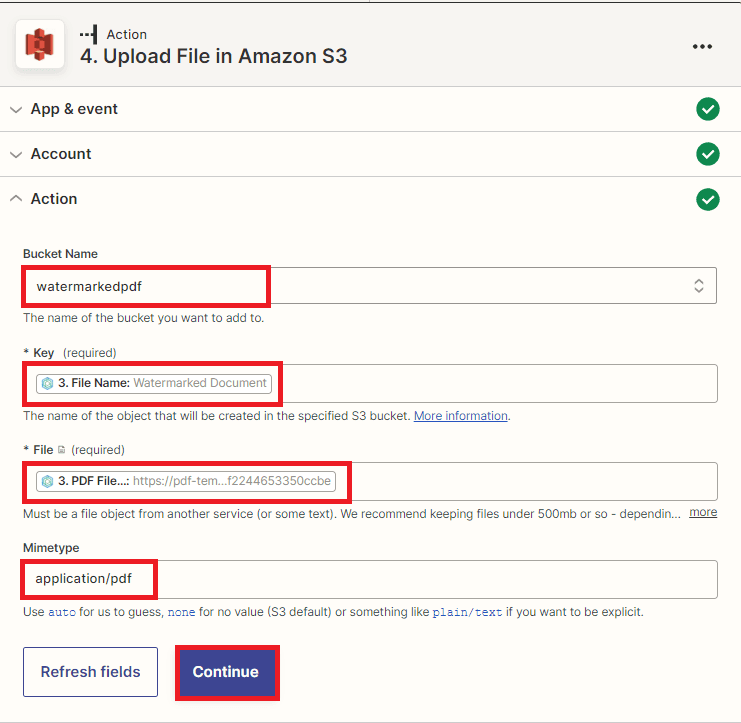Click the Action section green checkmark
Viewport: 741px width, 723px height.
[x=707, y=199]
